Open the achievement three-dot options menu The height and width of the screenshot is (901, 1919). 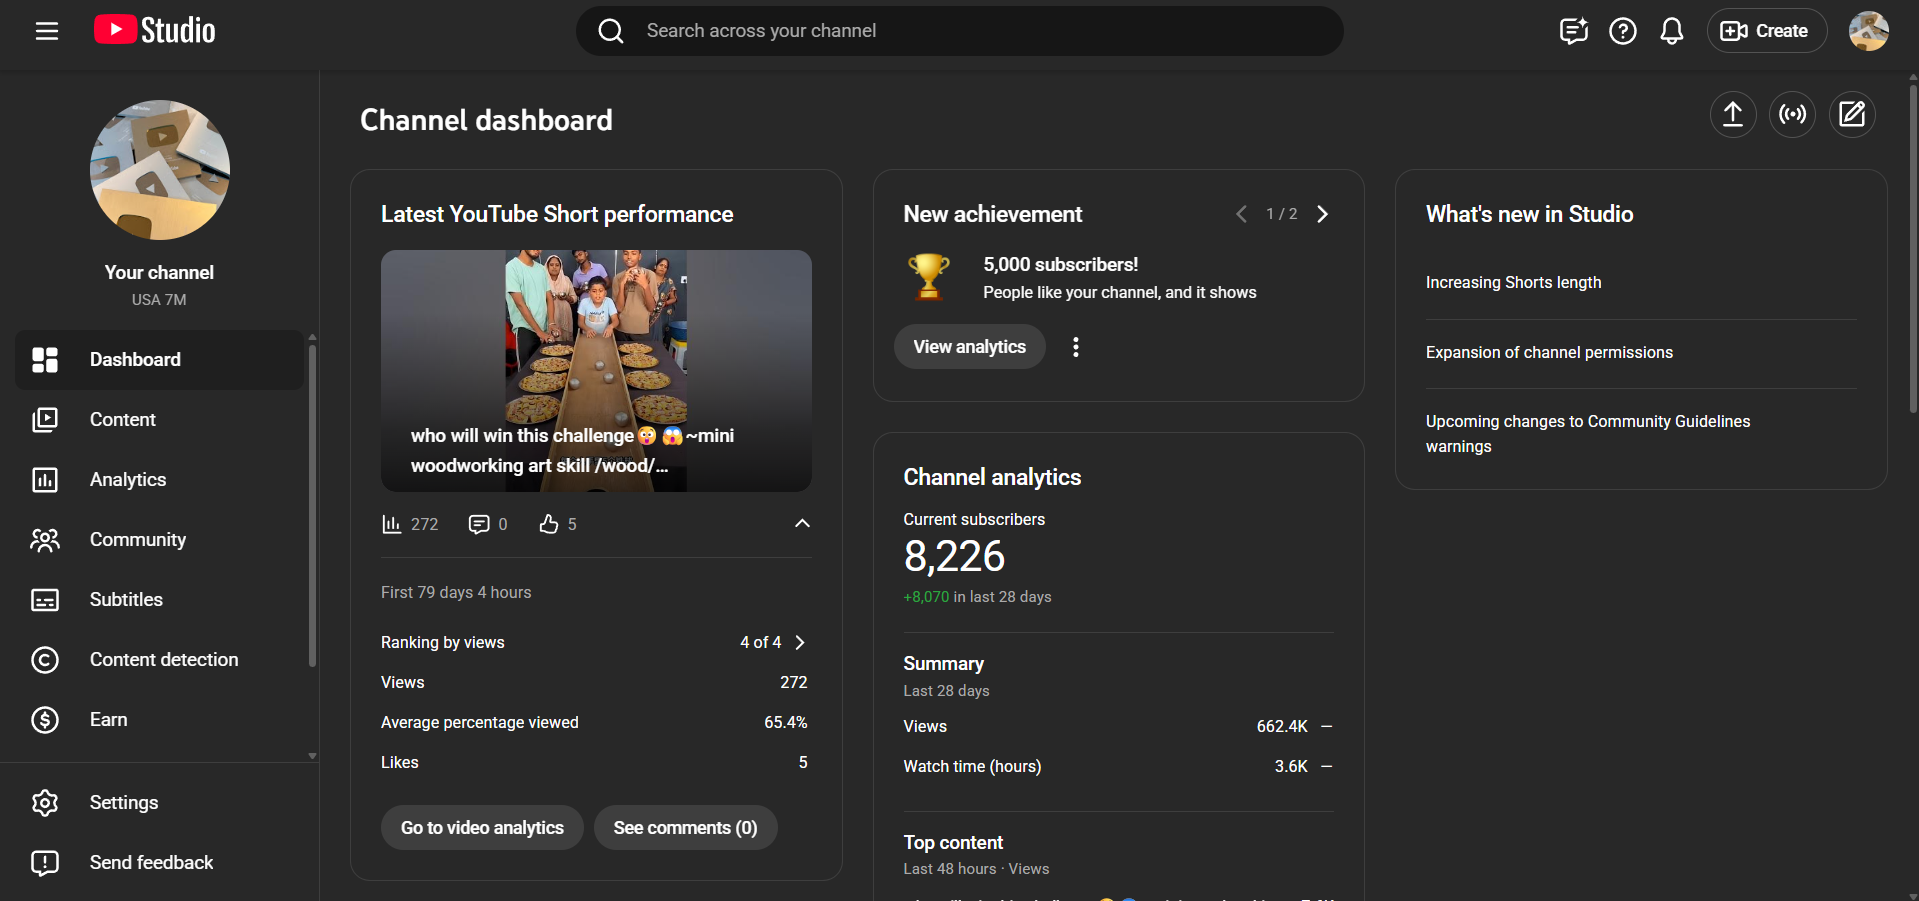point(1076,347)
